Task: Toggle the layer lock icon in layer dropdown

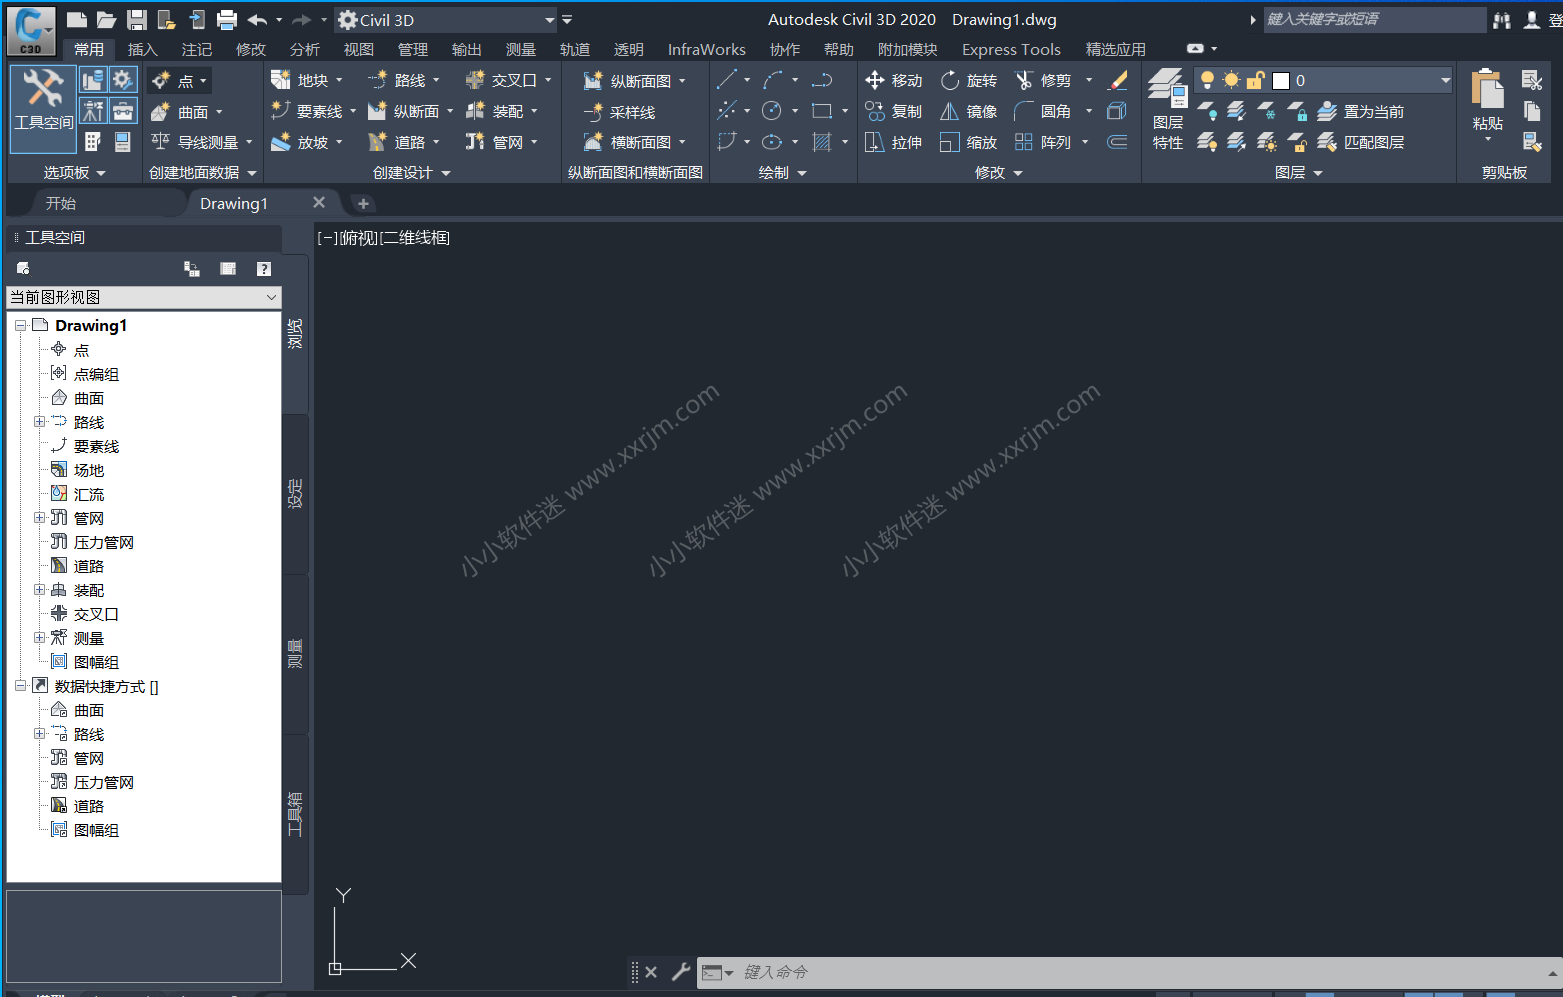Action: coord(1255,80)
